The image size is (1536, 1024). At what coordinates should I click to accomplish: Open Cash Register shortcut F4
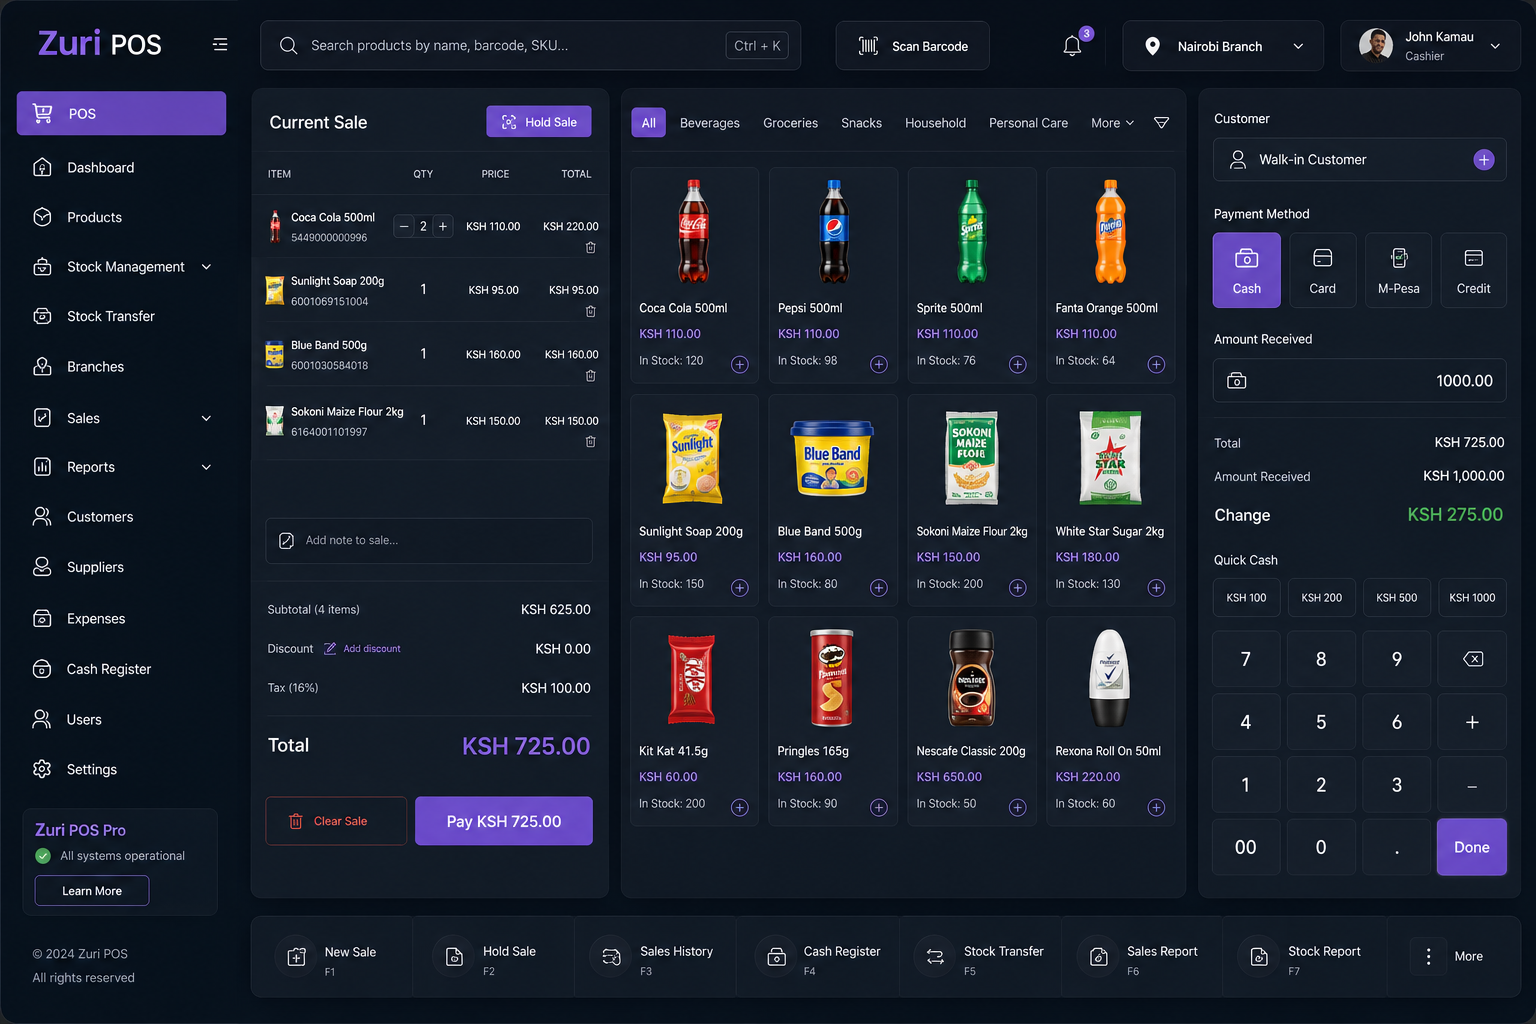818,957
